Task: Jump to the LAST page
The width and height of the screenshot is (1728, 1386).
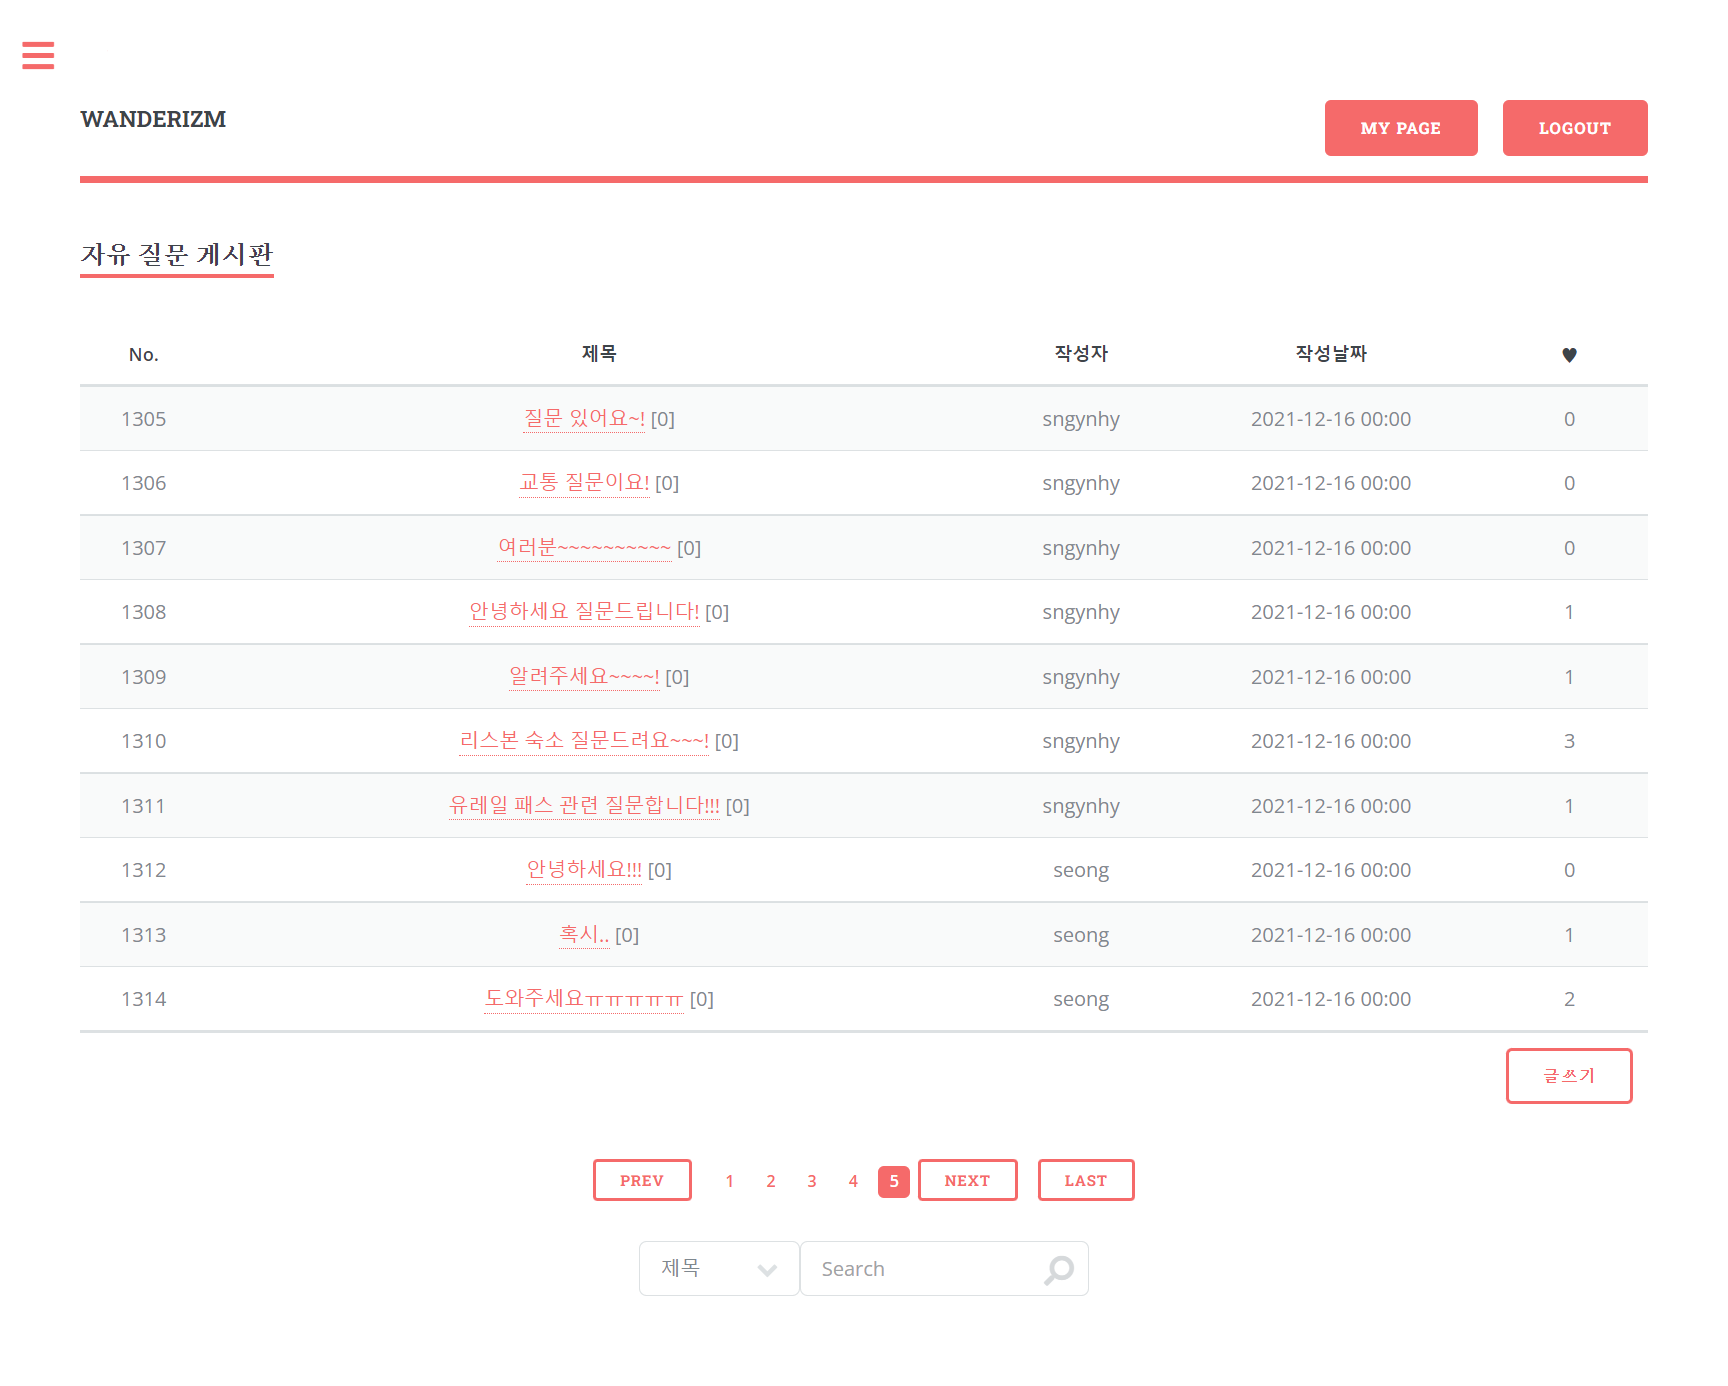Action: (x=1086, y=1180)
